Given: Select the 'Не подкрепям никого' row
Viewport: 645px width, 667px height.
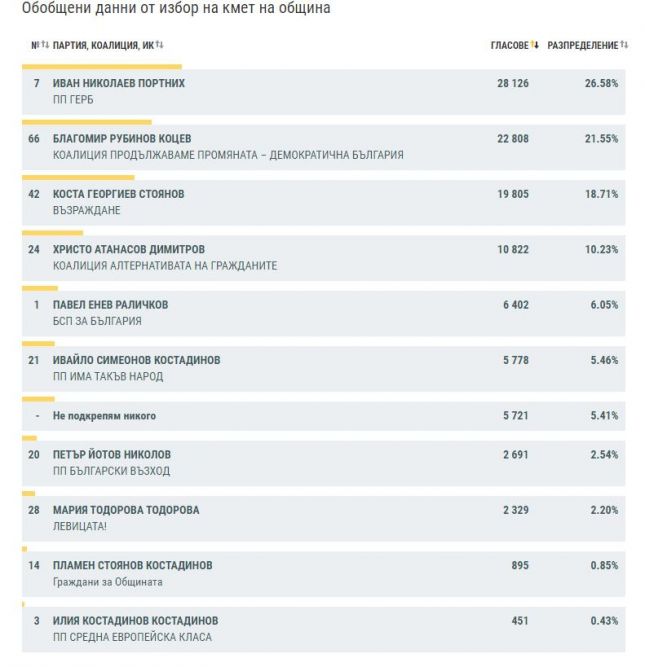Looking at the screenshot, I should coord(104,415).
